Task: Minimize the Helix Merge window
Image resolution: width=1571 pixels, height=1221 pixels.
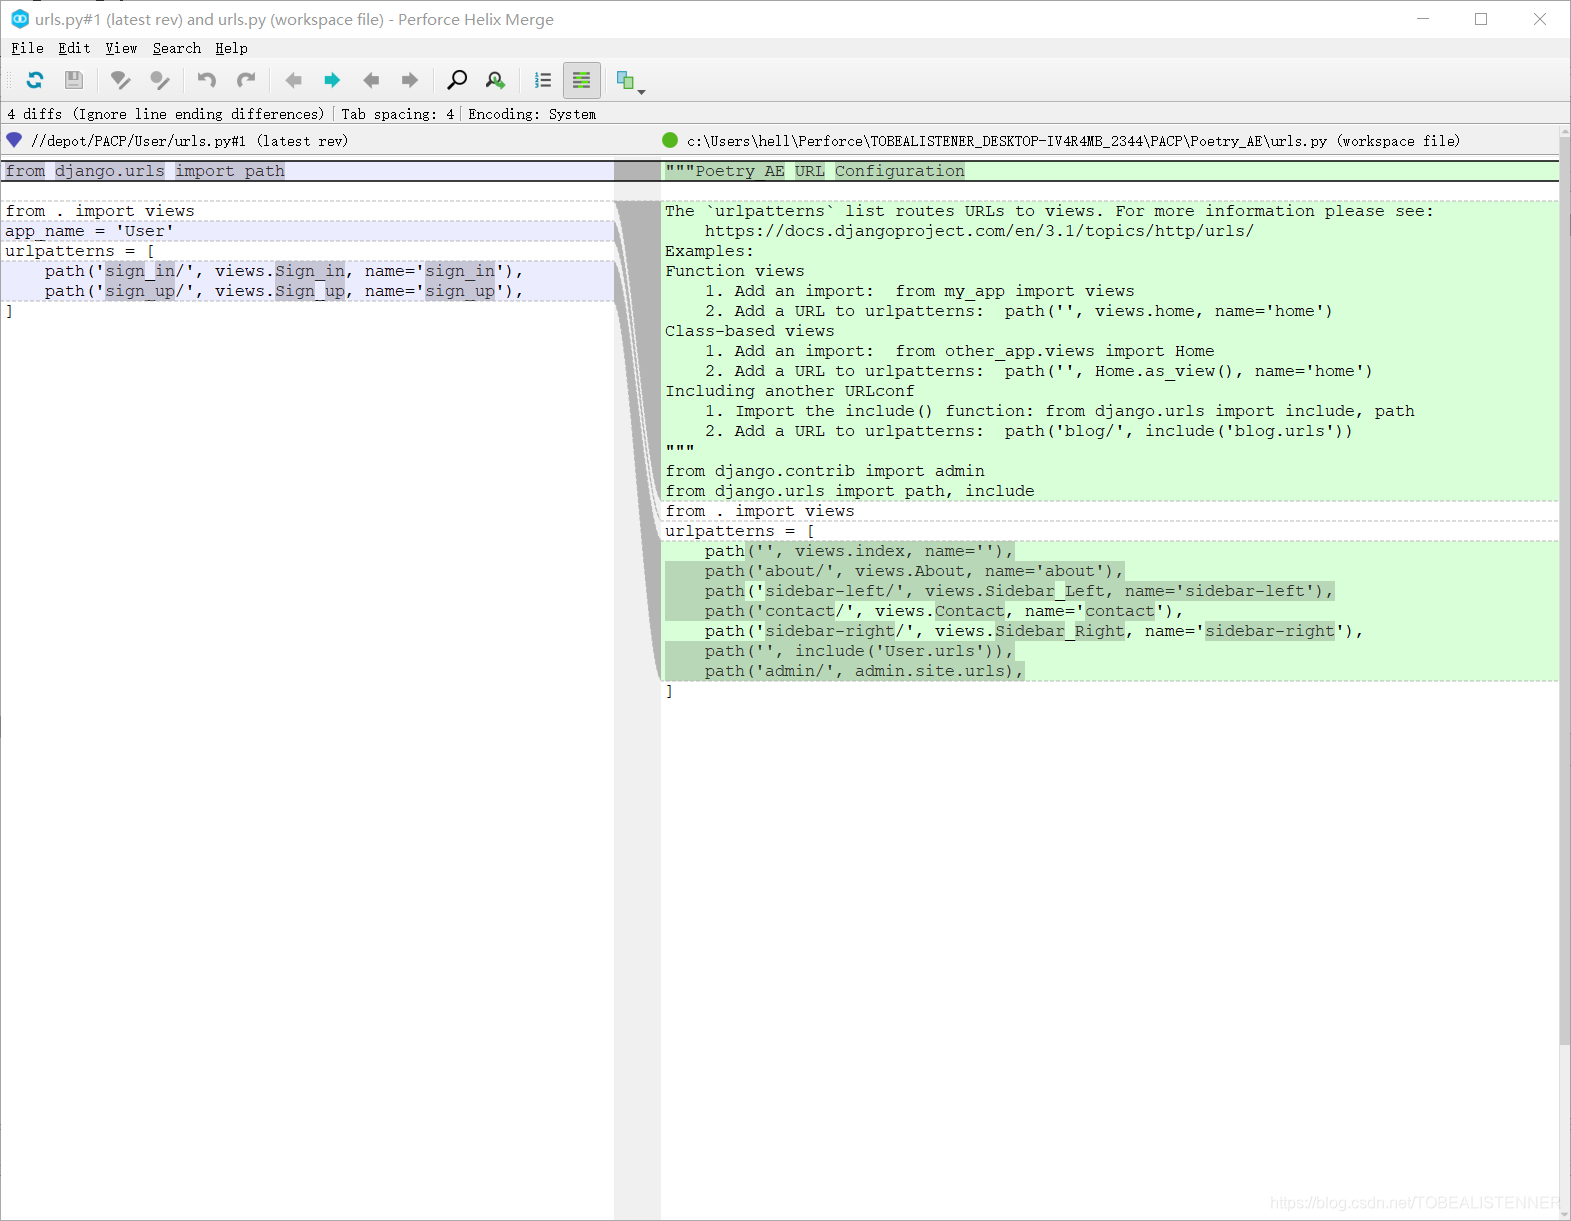Action: (1423, 19)
